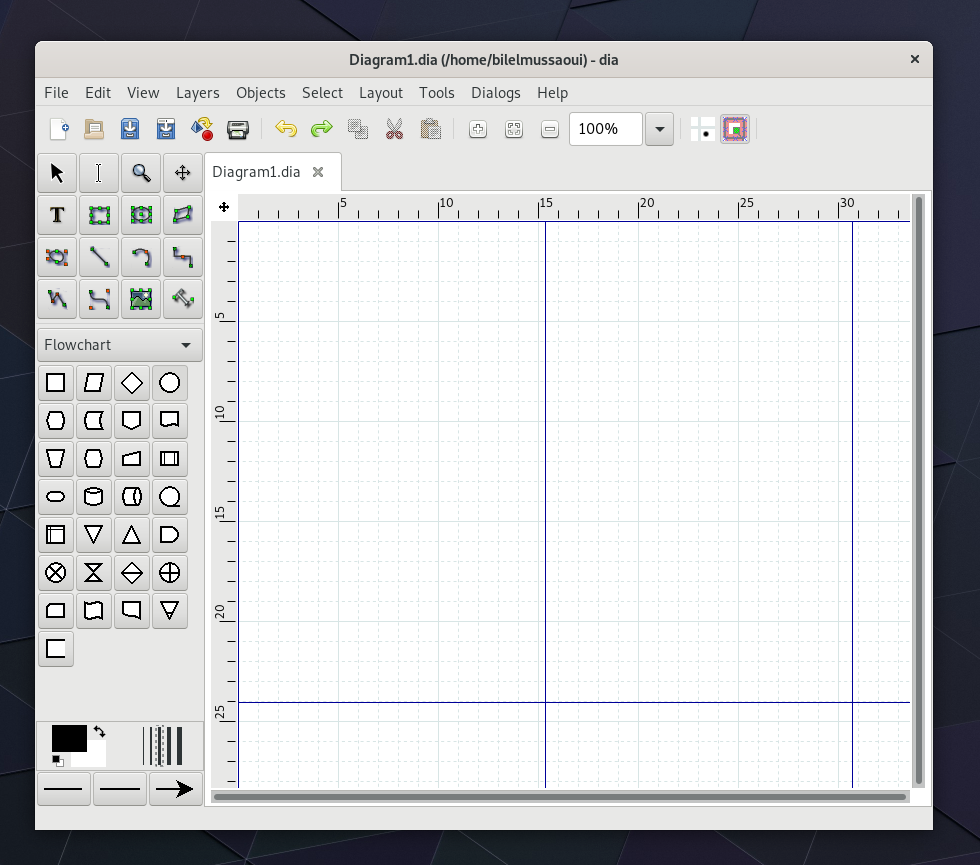Select the Magnify zoom tool
The width and height of the screenshot is (980, 865).
point(141,173)
